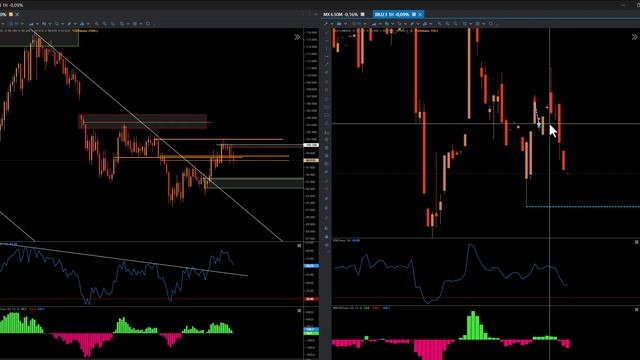This screenshot has height=360, width=640.
Task: Open dropdown arrow beside left toolbar pen icon
Action: click(75, 24)
